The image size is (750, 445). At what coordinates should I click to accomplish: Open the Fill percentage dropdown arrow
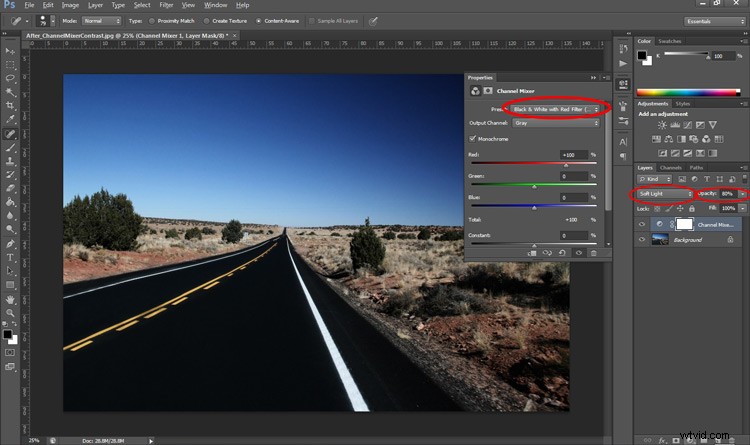coord(742,209)
